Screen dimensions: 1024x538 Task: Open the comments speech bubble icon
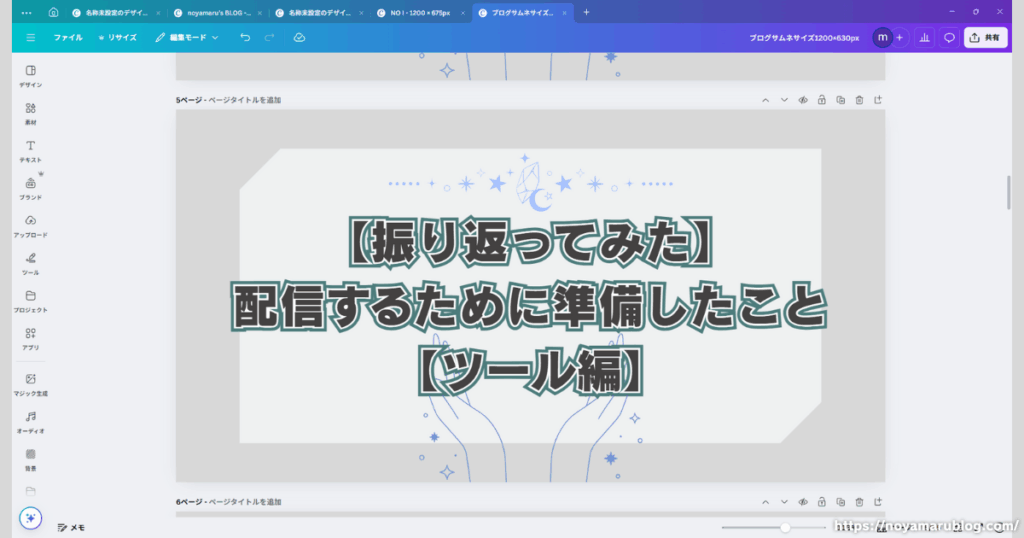(x=949, y=37)
